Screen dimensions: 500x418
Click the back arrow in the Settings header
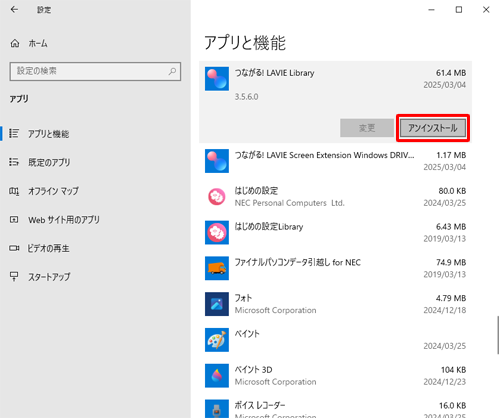(14, 10)
